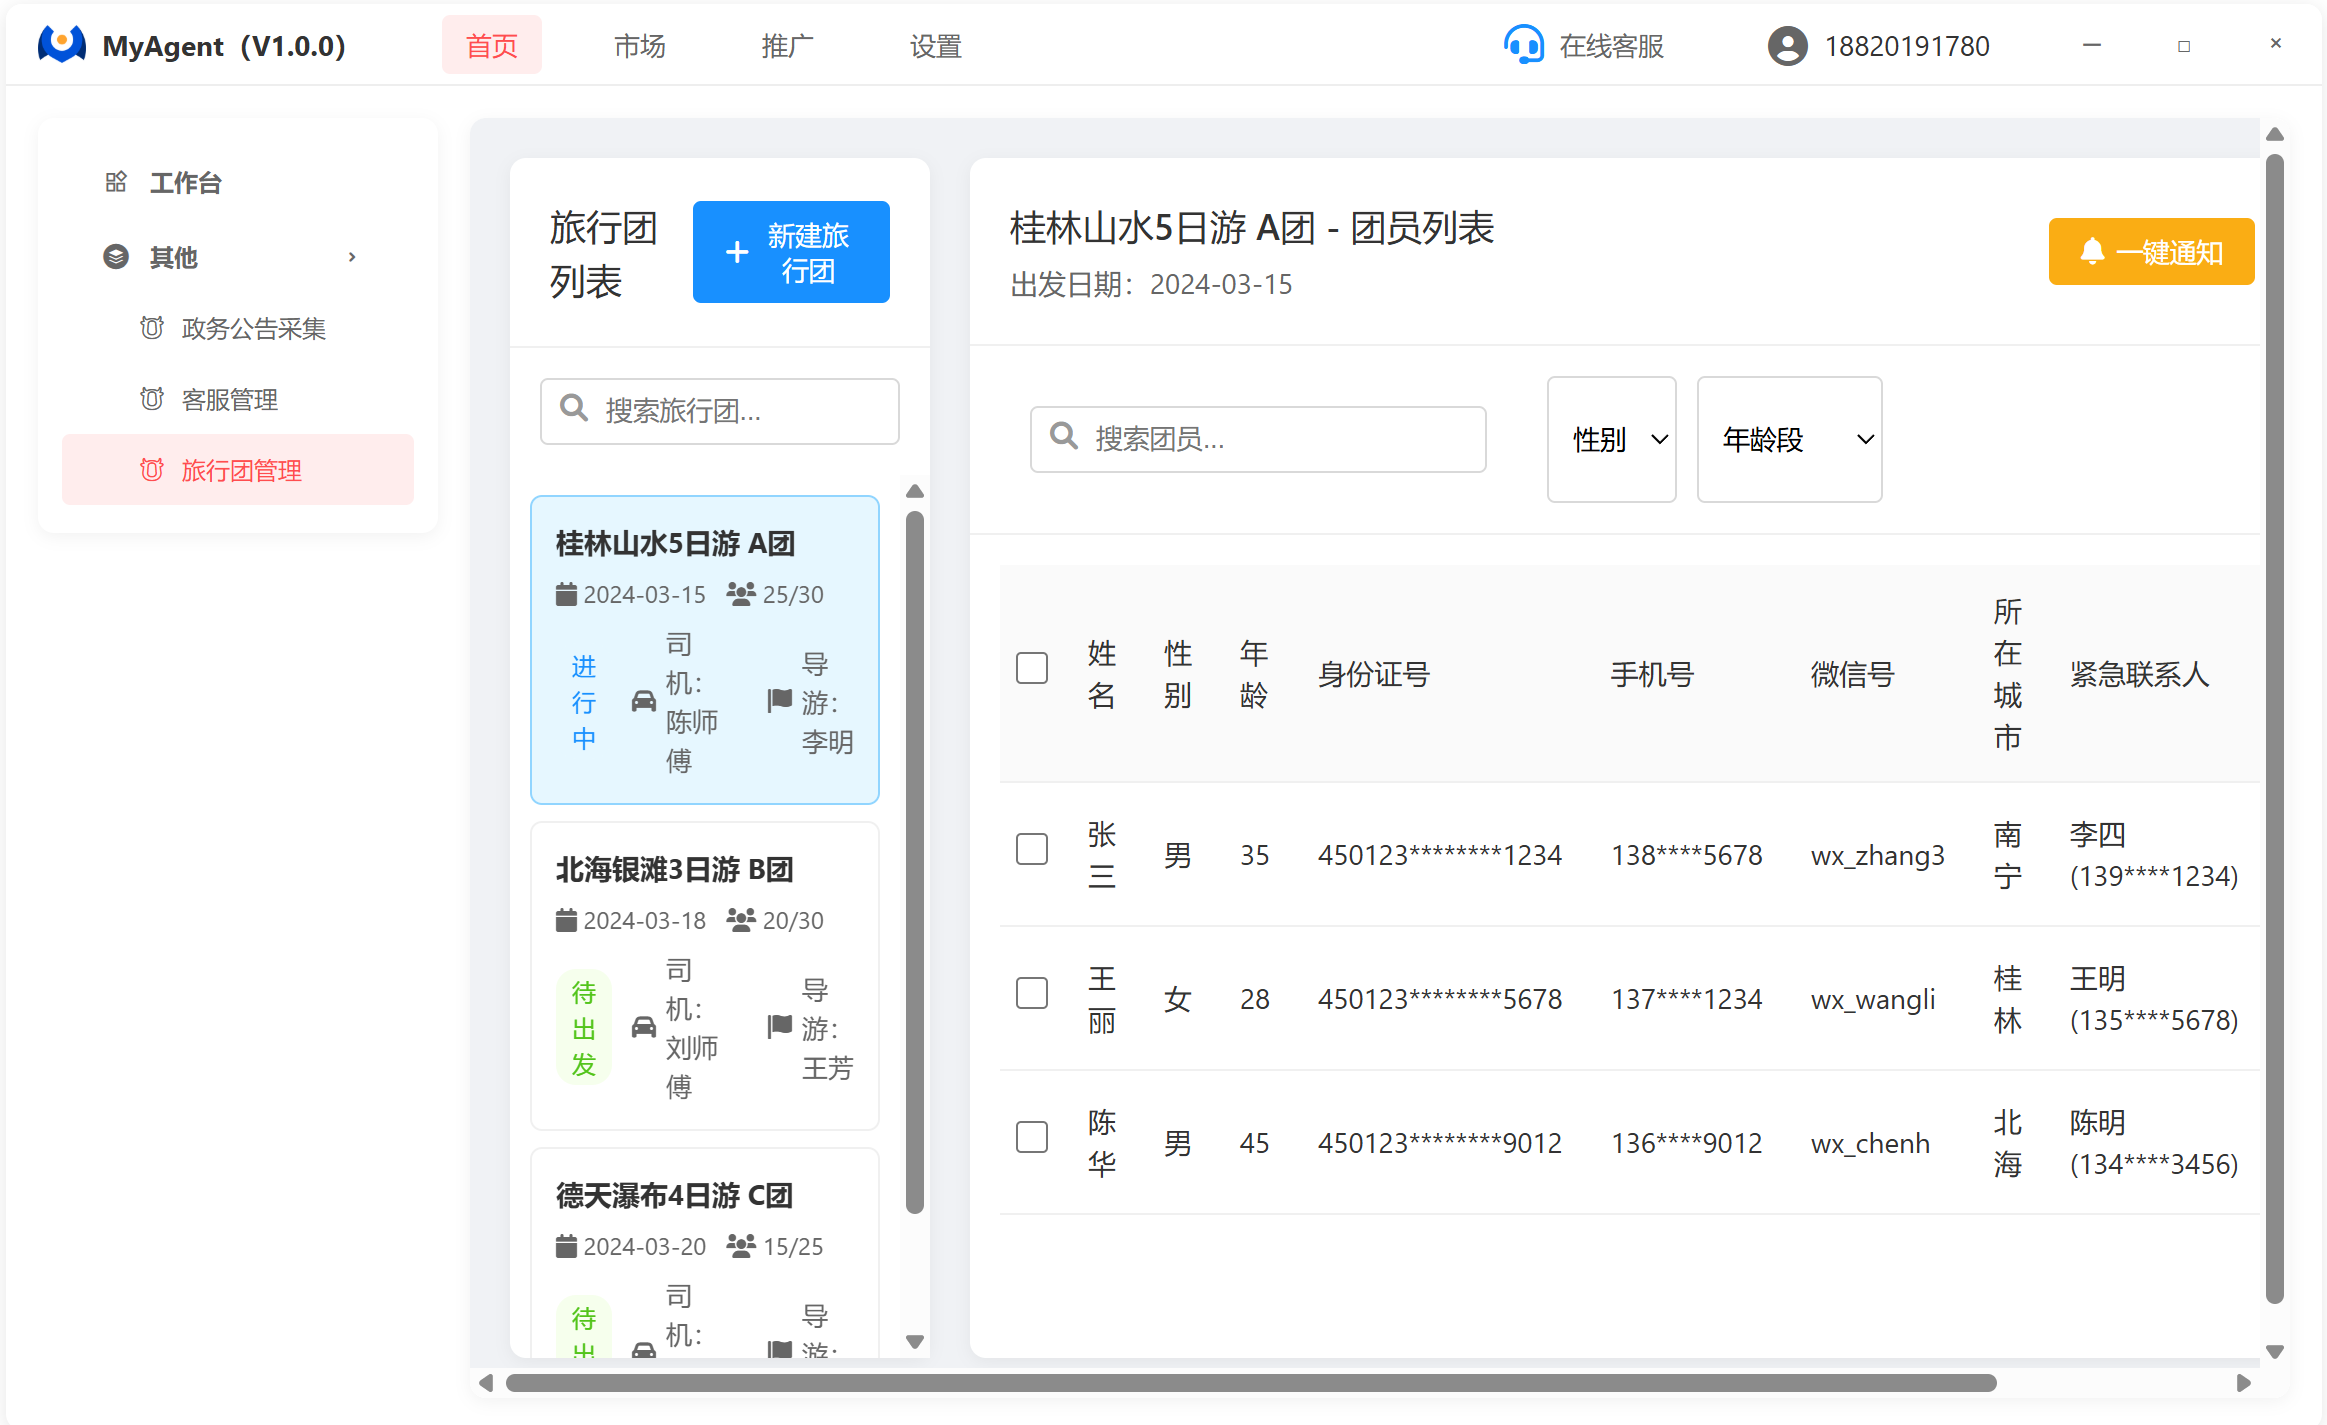The image size is (2327, 1425).
Task: Open the 性别 filter dropdown
Action: [x=1611, y=439]
